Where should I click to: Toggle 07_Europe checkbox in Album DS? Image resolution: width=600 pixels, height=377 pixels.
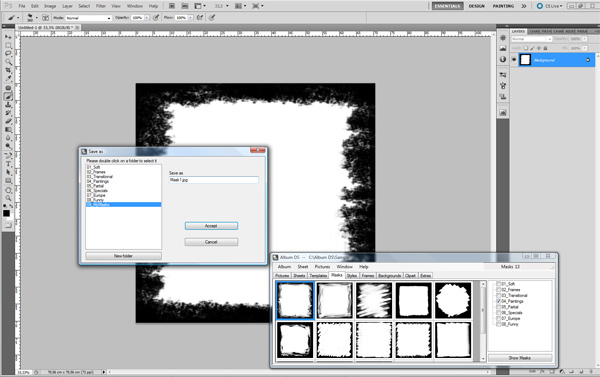pyautogui.click(x=499, y=318)
